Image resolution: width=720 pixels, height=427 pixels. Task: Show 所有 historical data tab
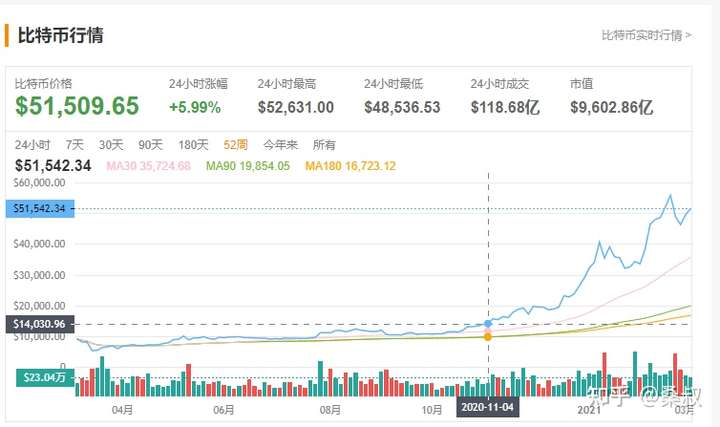click(x=324, y=145)
